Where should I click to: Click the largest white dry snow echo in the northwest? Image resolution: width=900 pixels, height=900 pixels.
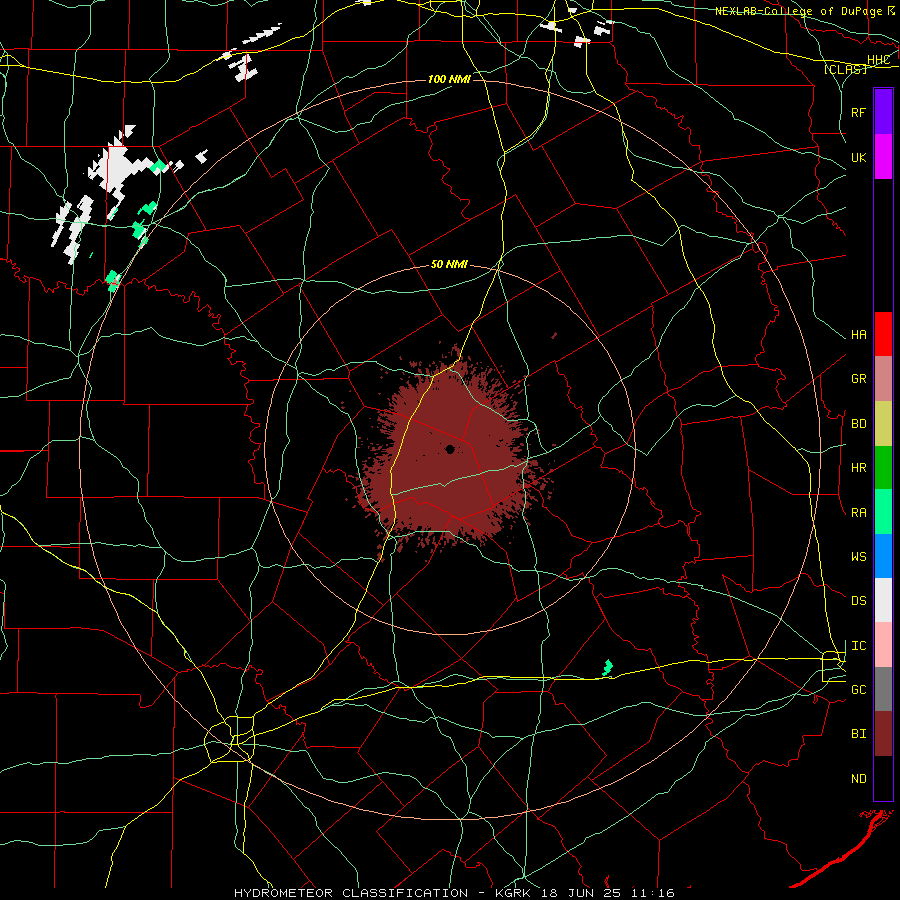click(118, 165)
